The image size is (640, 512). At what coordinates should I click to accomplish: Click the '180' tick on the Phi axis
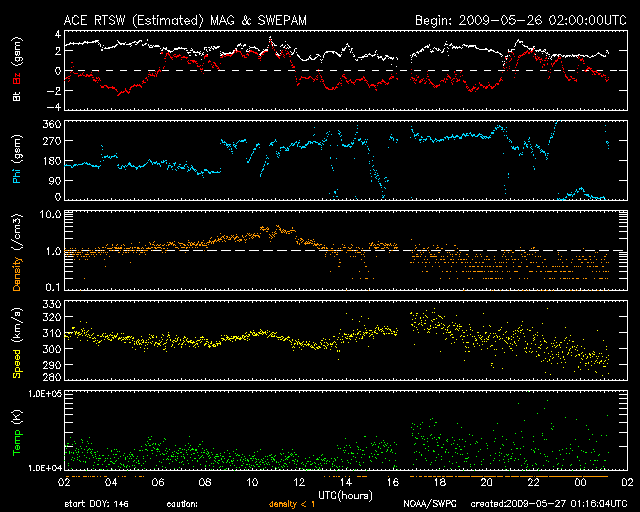tap(52, 161)
